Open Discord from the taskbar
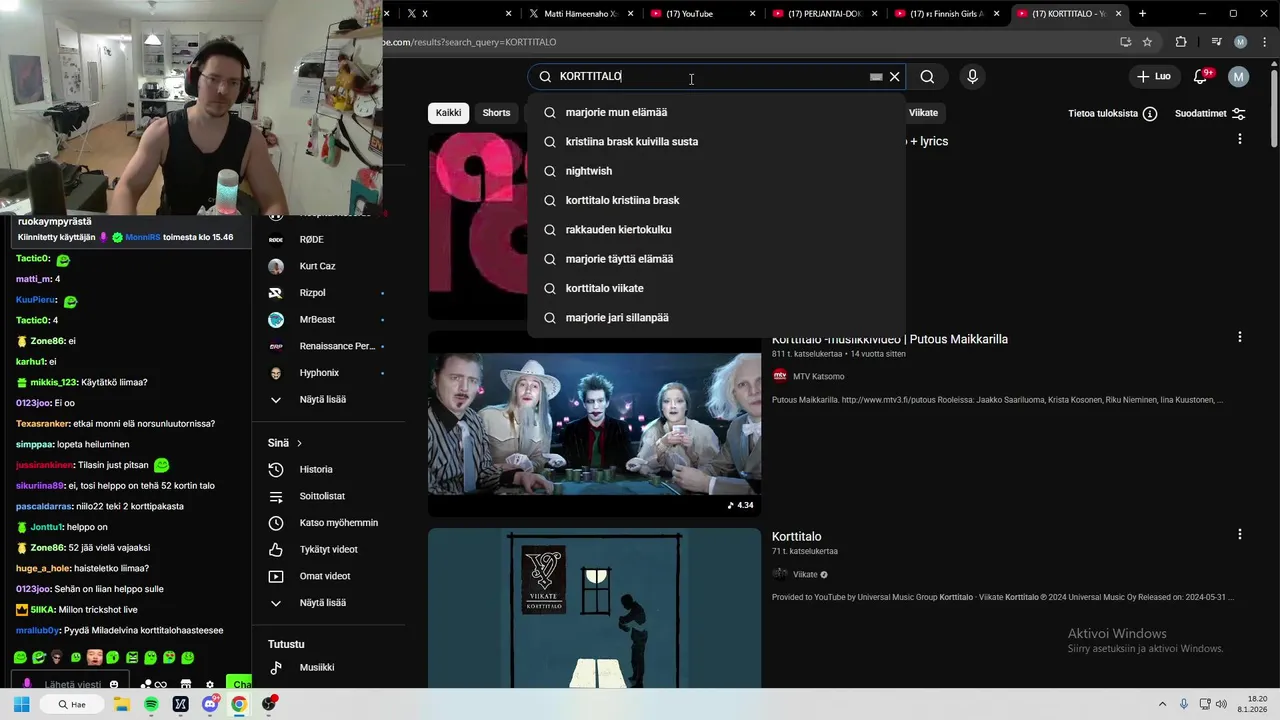The image size is (1280, 720). click(210, 704)
